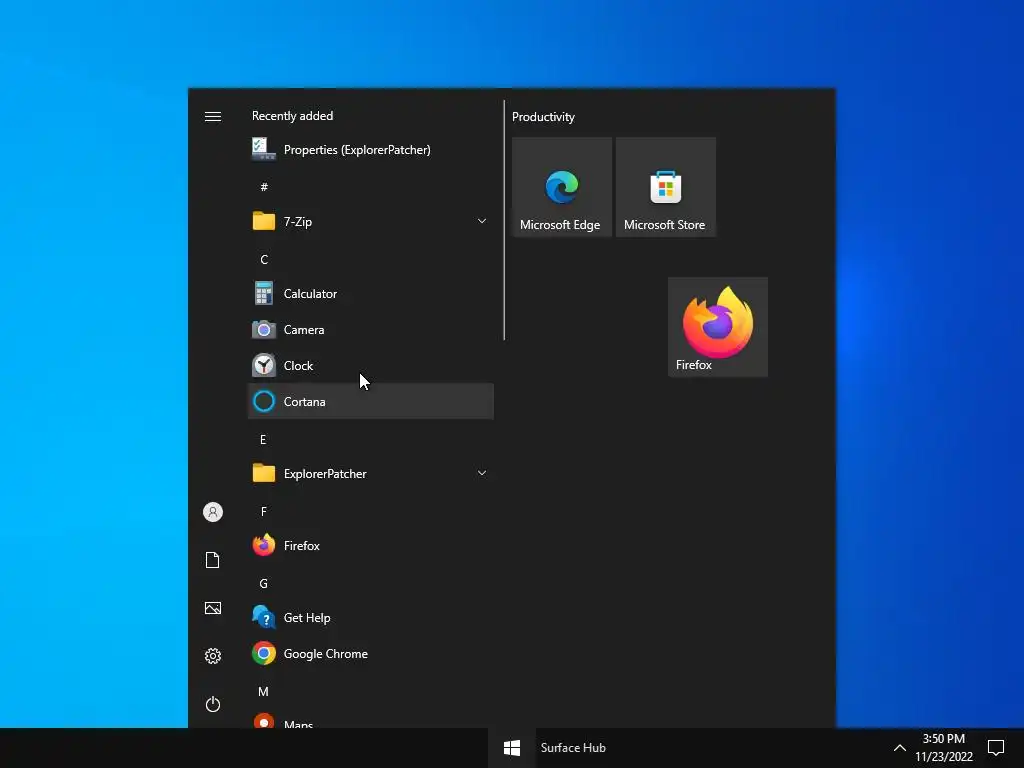This screenshot has width=1024, height=768.
Task: Click the 'Recently added' heading
Action: coord(293,116)
